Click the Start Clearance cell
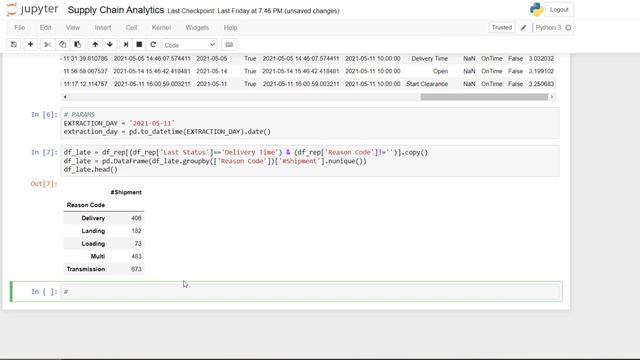Screen dimensions: 640x360 click(x=427, y=84)
